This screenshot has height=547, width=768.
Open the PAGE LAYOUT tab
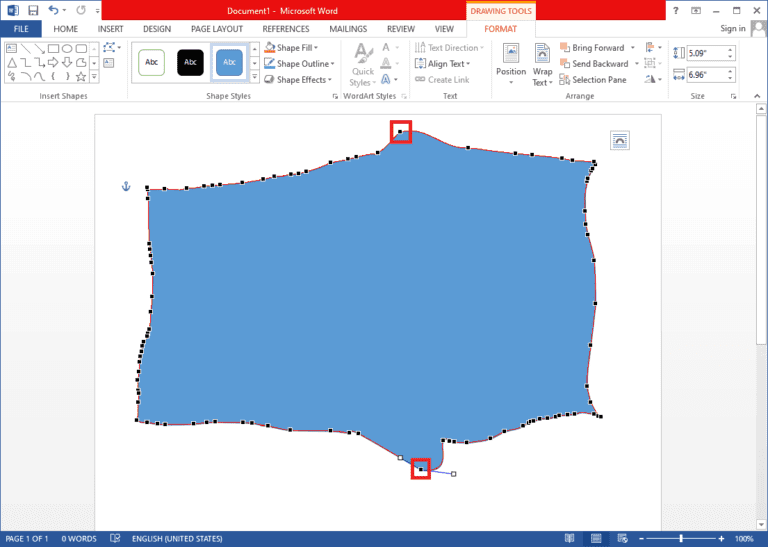pyautogui.click(x=217, y=29)
